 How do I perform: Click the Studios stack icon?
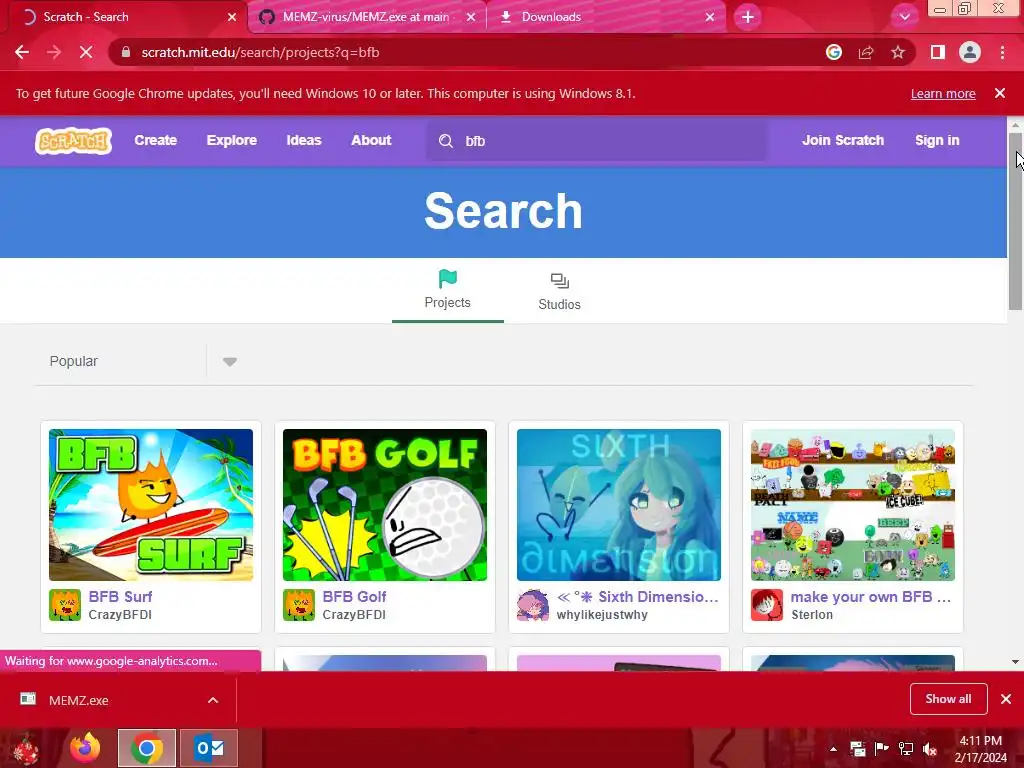pyautogui.click(x=560, y=281)
